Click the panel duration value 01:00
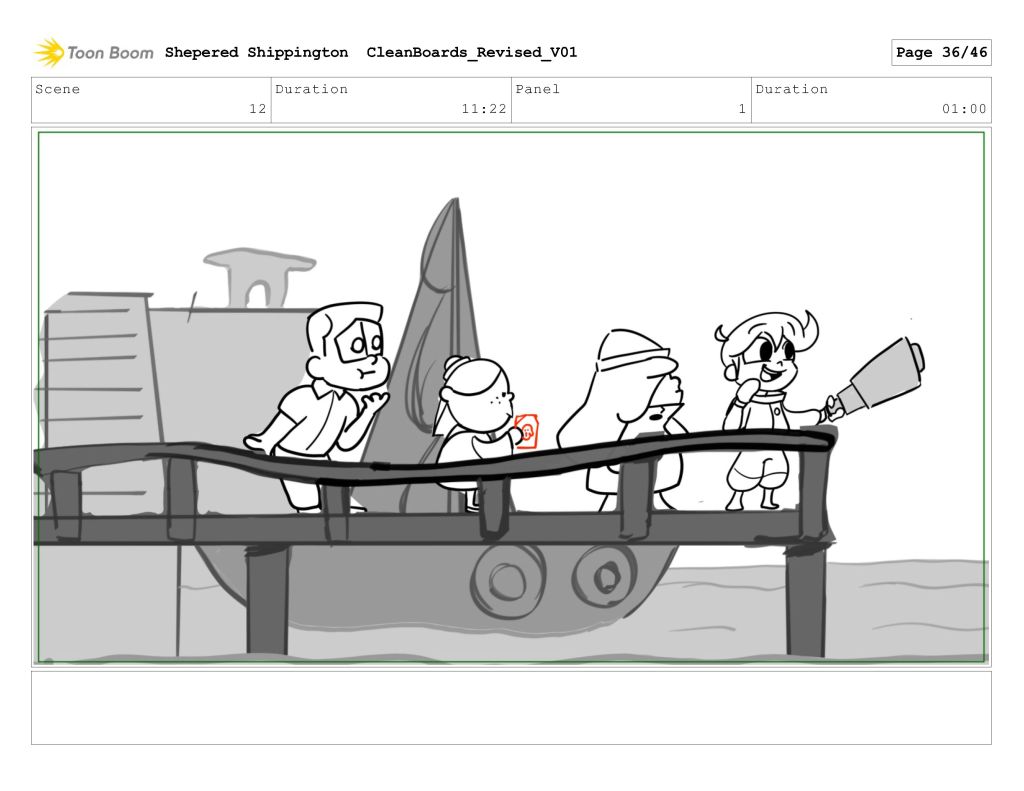Screen dimensions: 1024x791 coord(964,110)
